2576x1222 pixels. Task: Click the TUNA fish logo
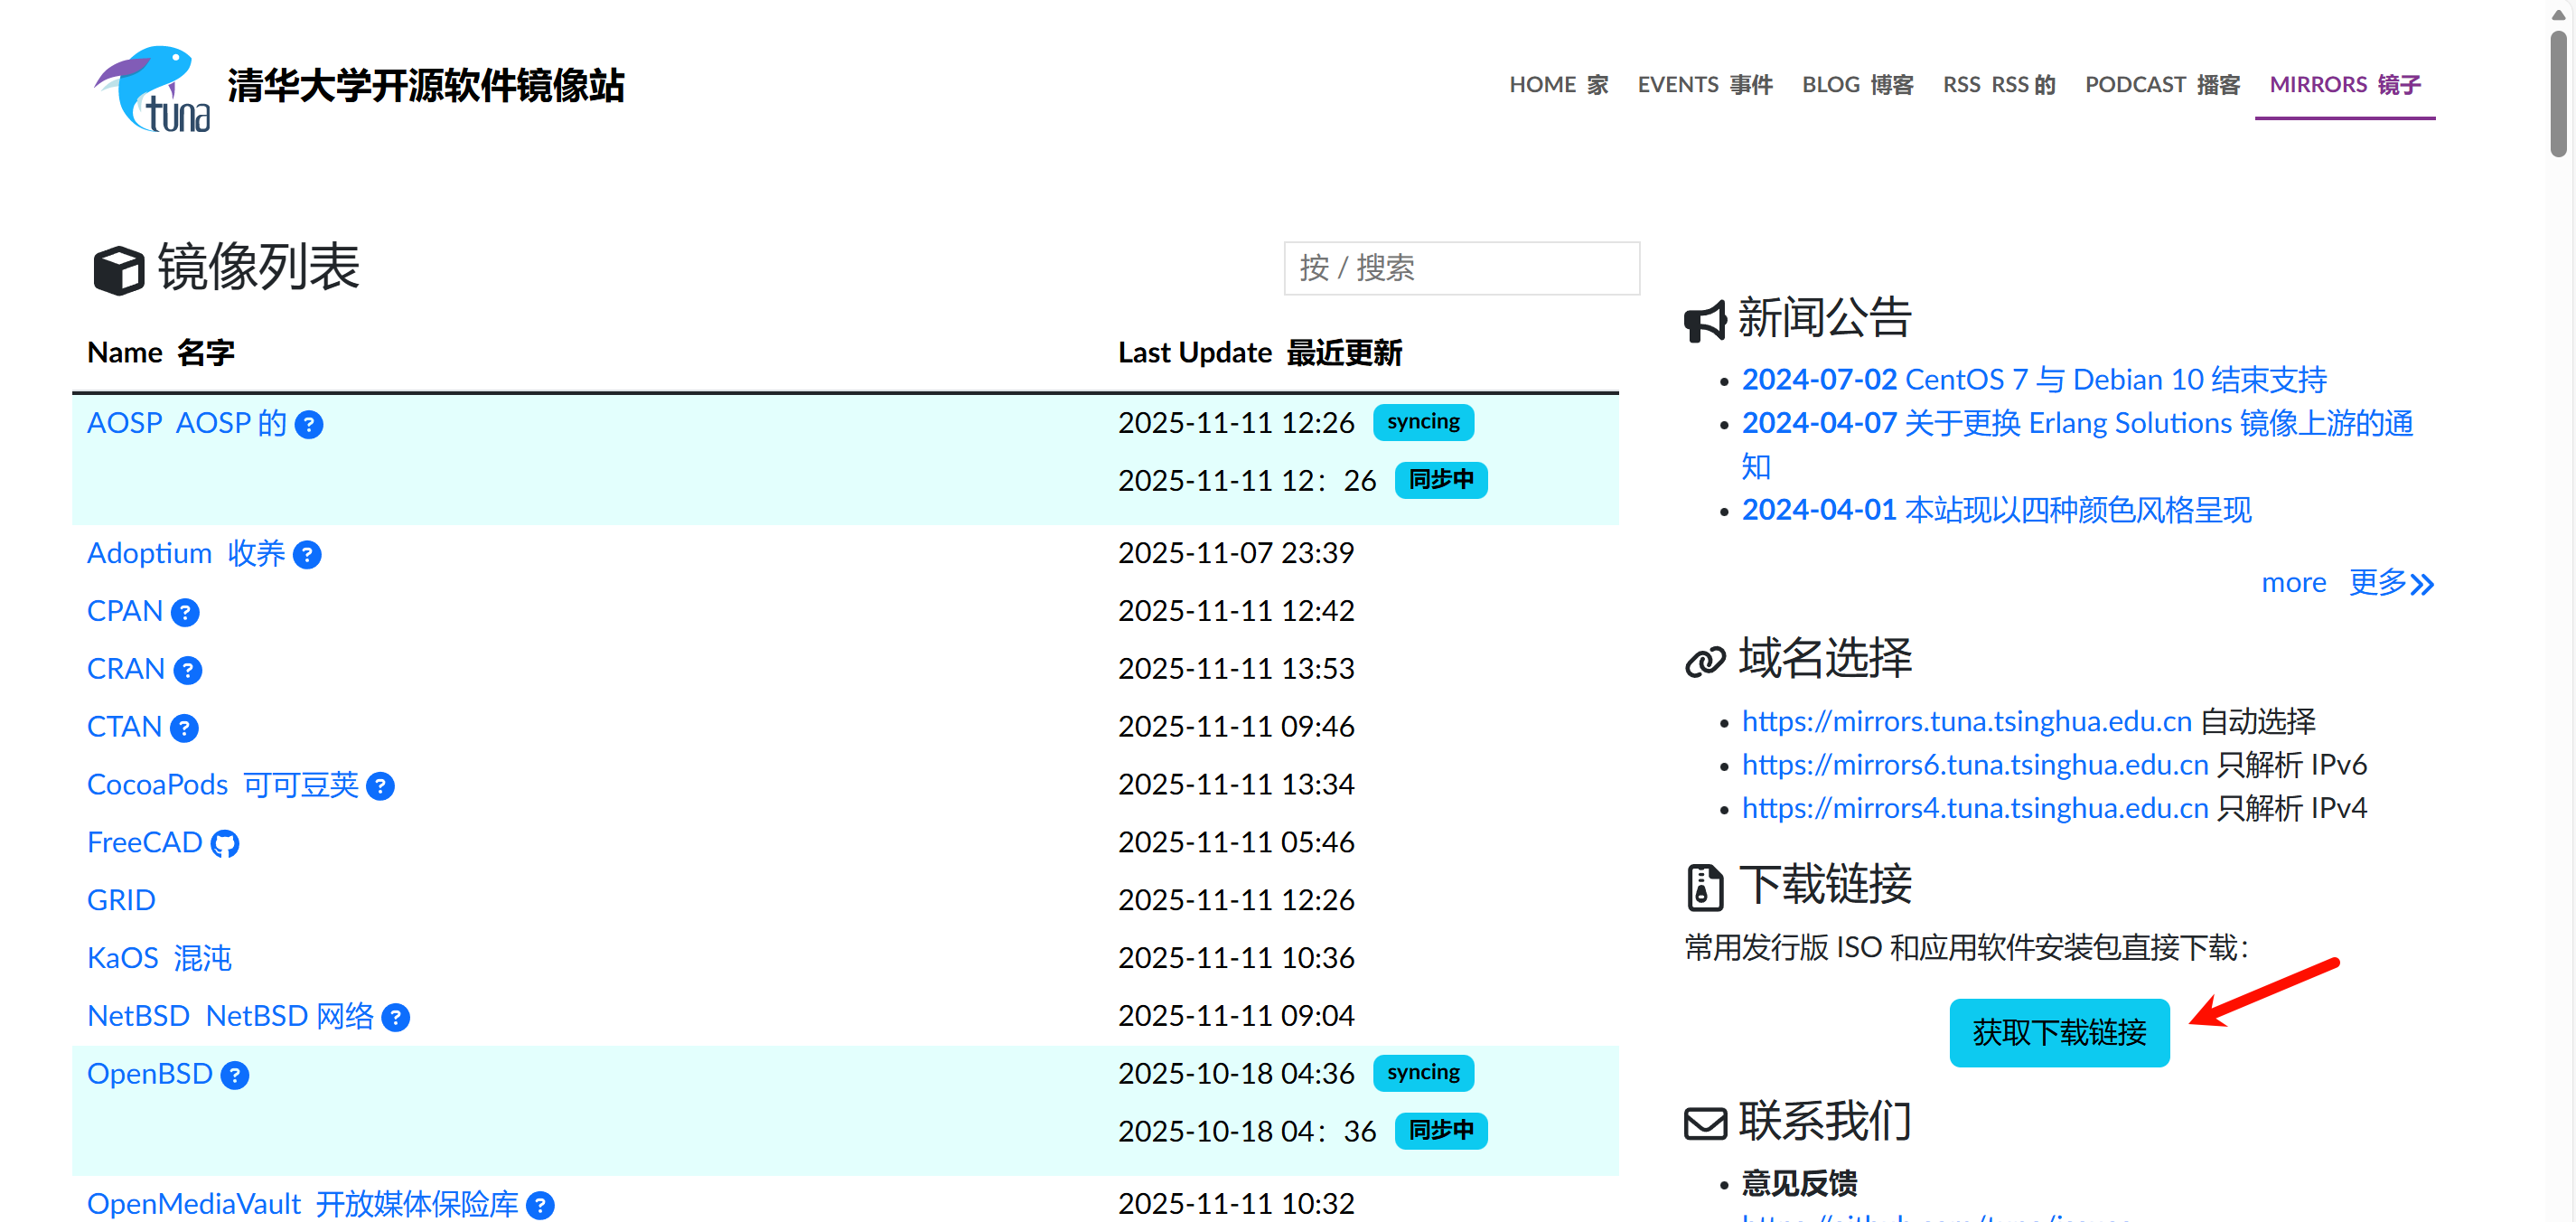pyautogui.click(x=152, y=88)
